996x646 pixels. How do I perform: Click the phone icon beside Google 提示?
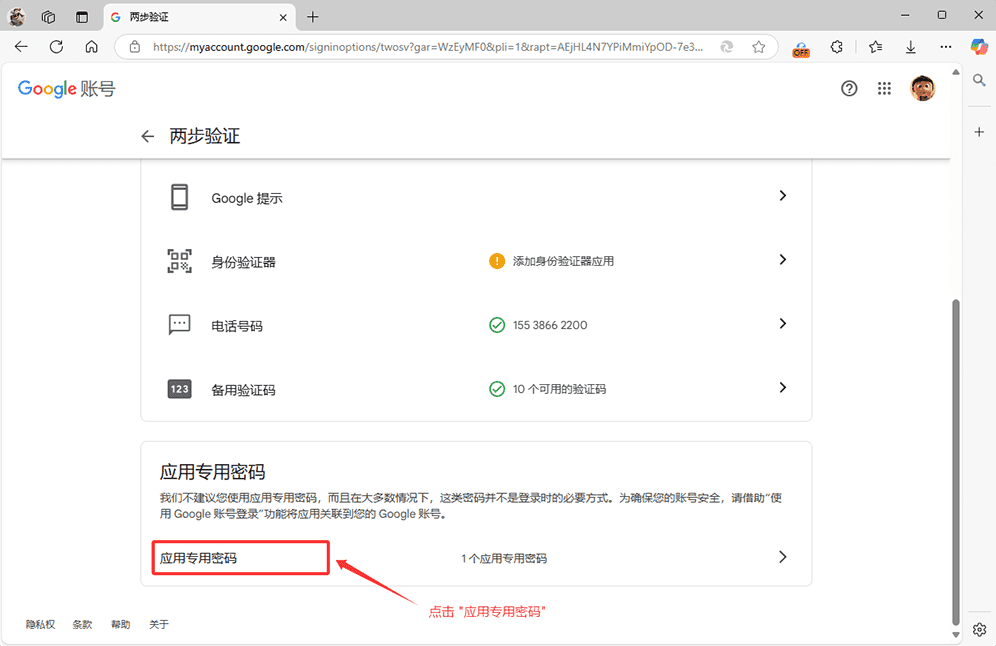click(x=179, y=197)
